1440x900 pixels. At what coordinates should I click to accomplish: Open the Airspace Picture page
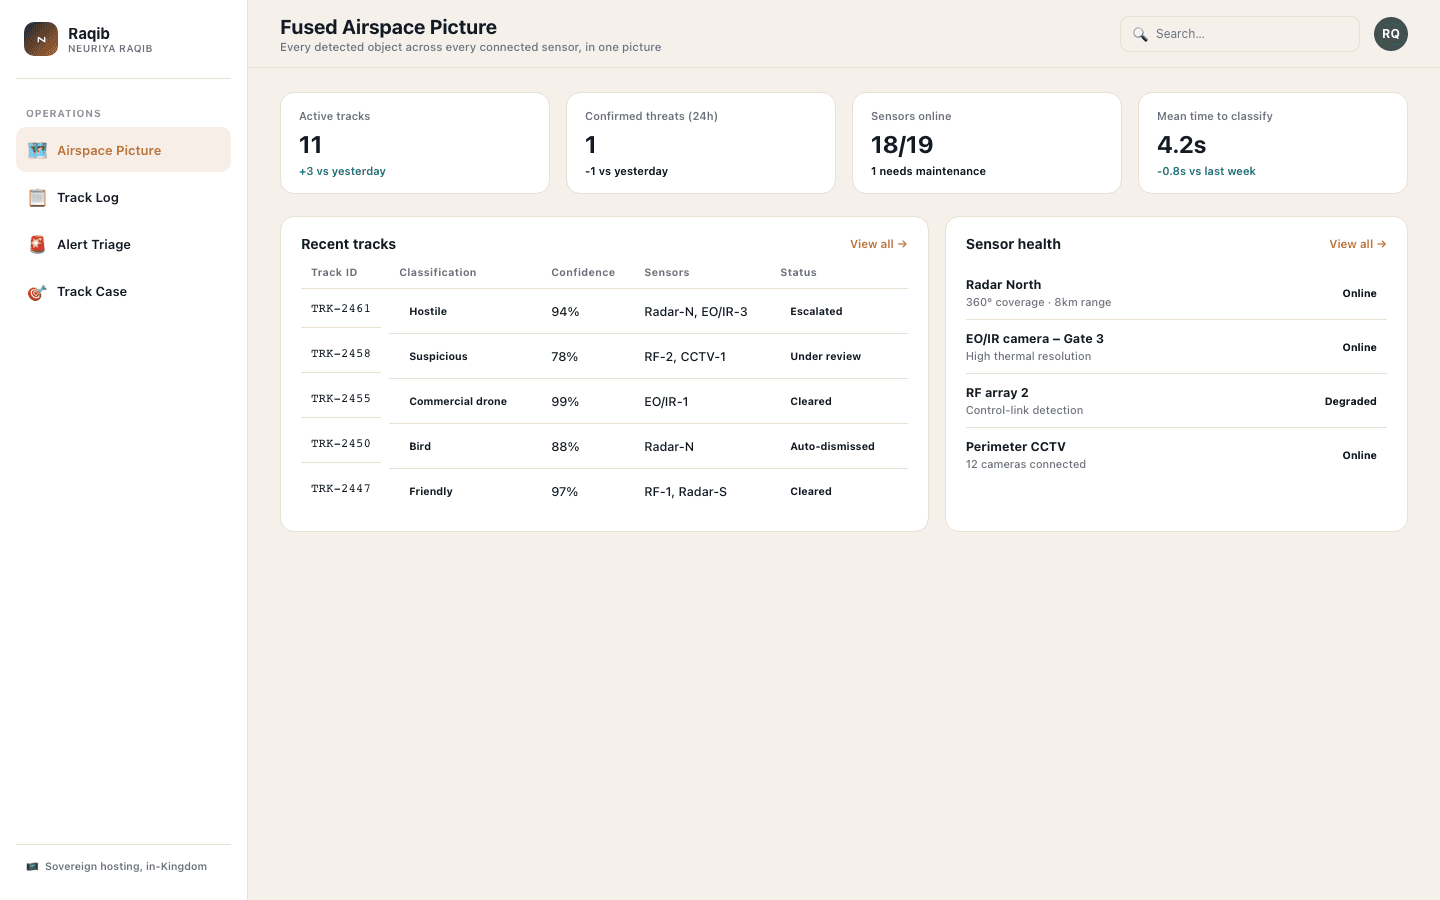[123, 150]
